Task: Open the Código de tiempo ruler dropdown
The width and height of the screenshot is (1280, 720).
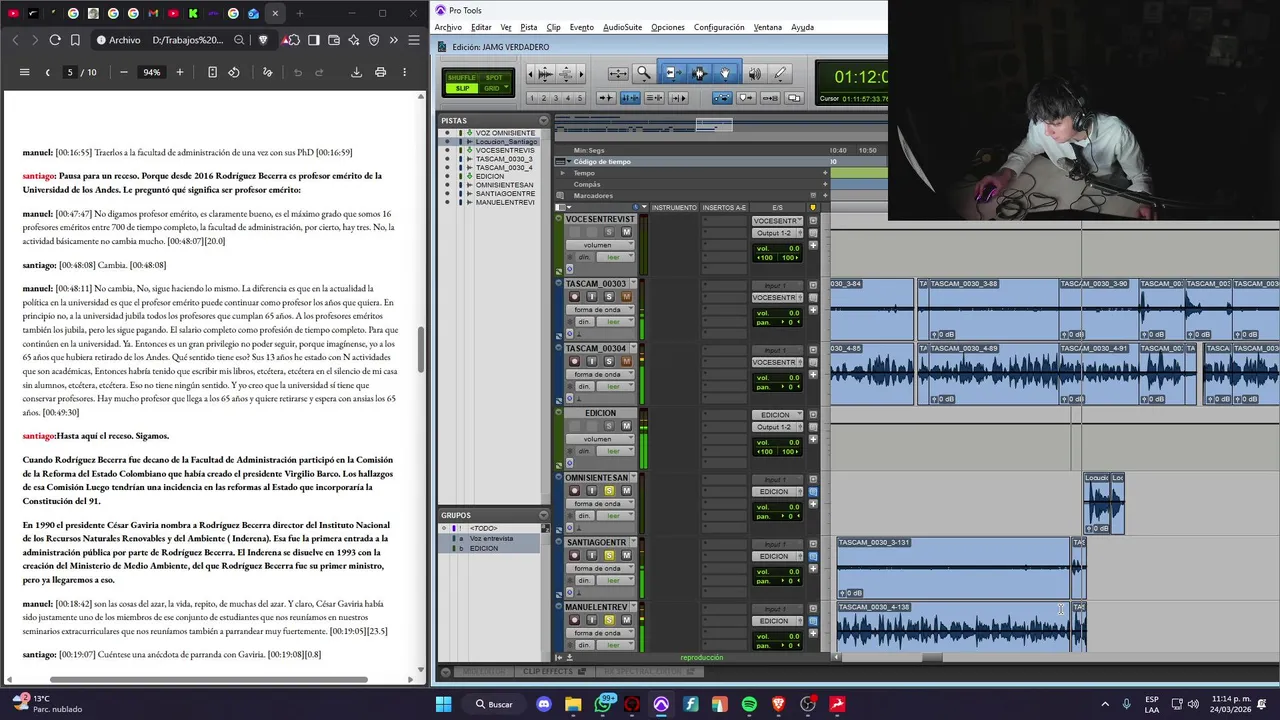Action: click(569, 161)
